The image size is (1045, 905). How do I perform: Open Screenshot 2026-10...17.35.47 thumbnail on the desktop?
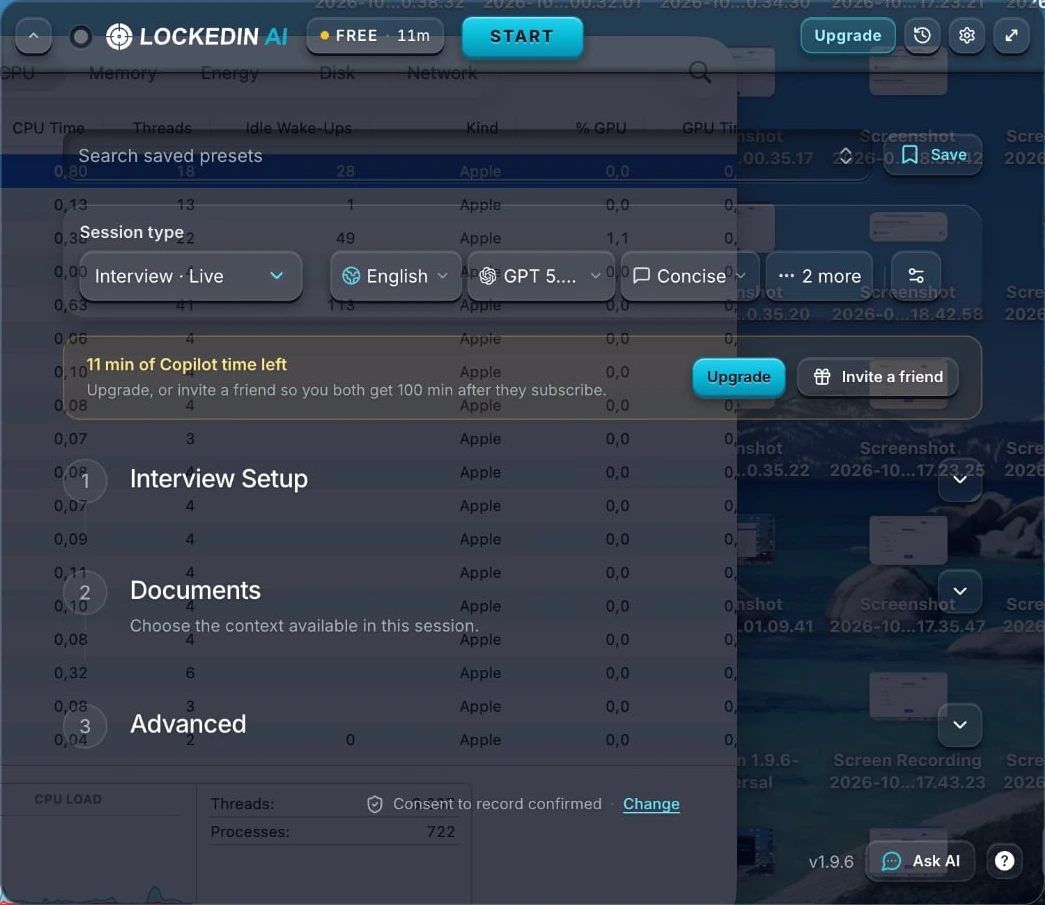[908, 540]
